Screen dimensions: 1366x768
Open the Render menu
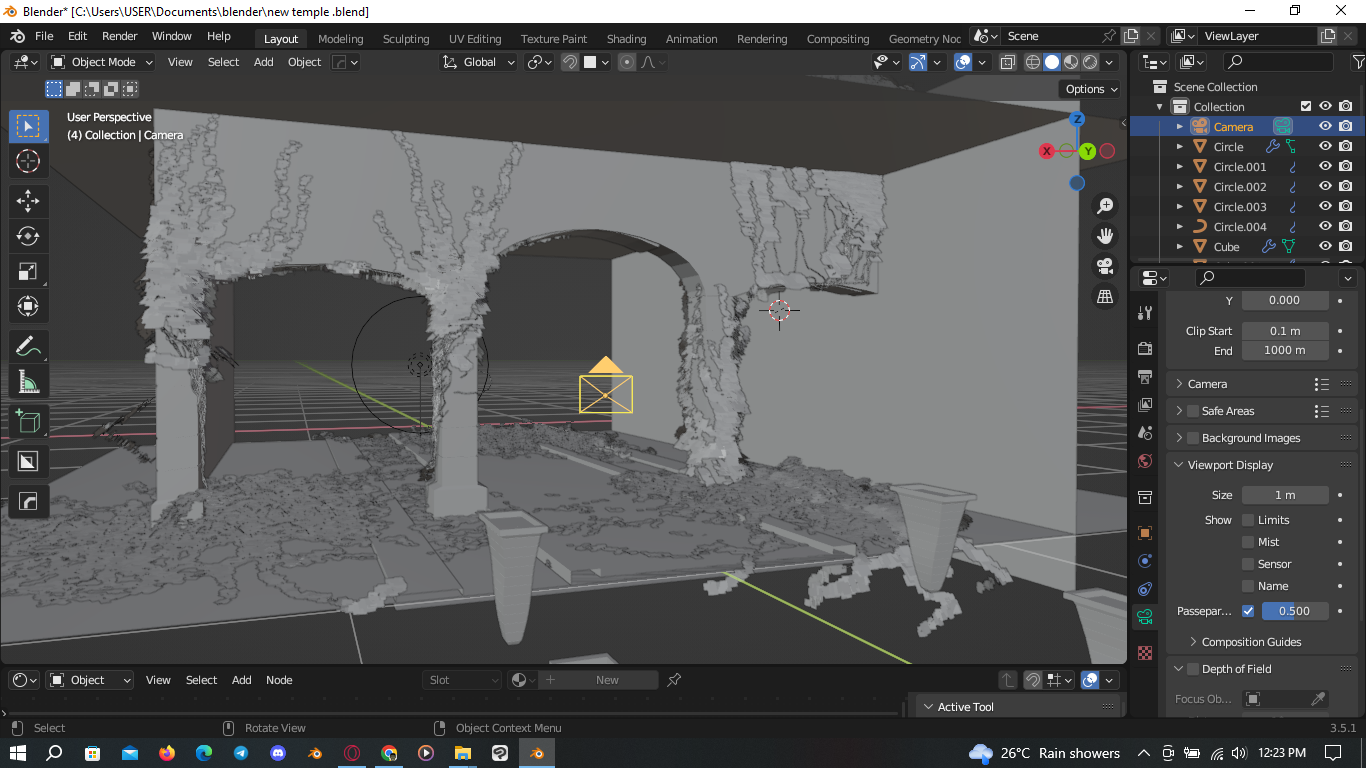(x=120, y=36)
